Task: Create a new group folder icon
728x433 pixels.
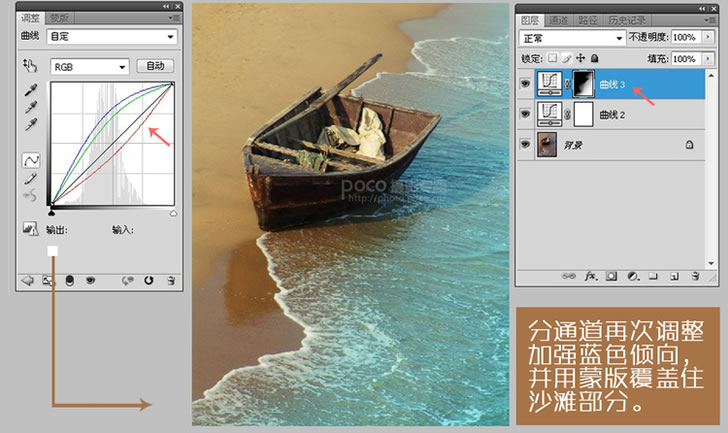Action: coord(653,276)
